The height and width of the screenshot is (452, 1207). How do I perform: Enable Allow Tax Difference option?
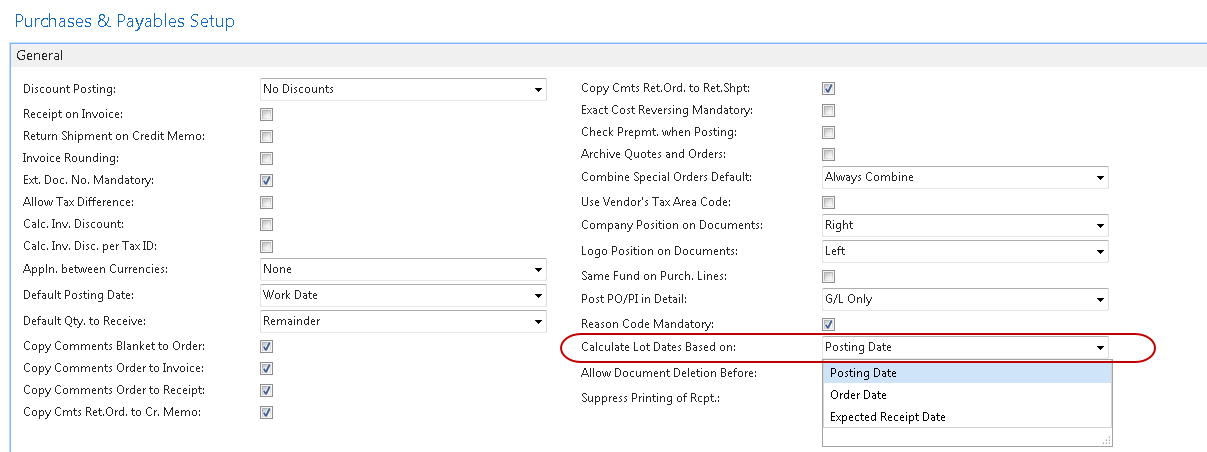point(267,203)
